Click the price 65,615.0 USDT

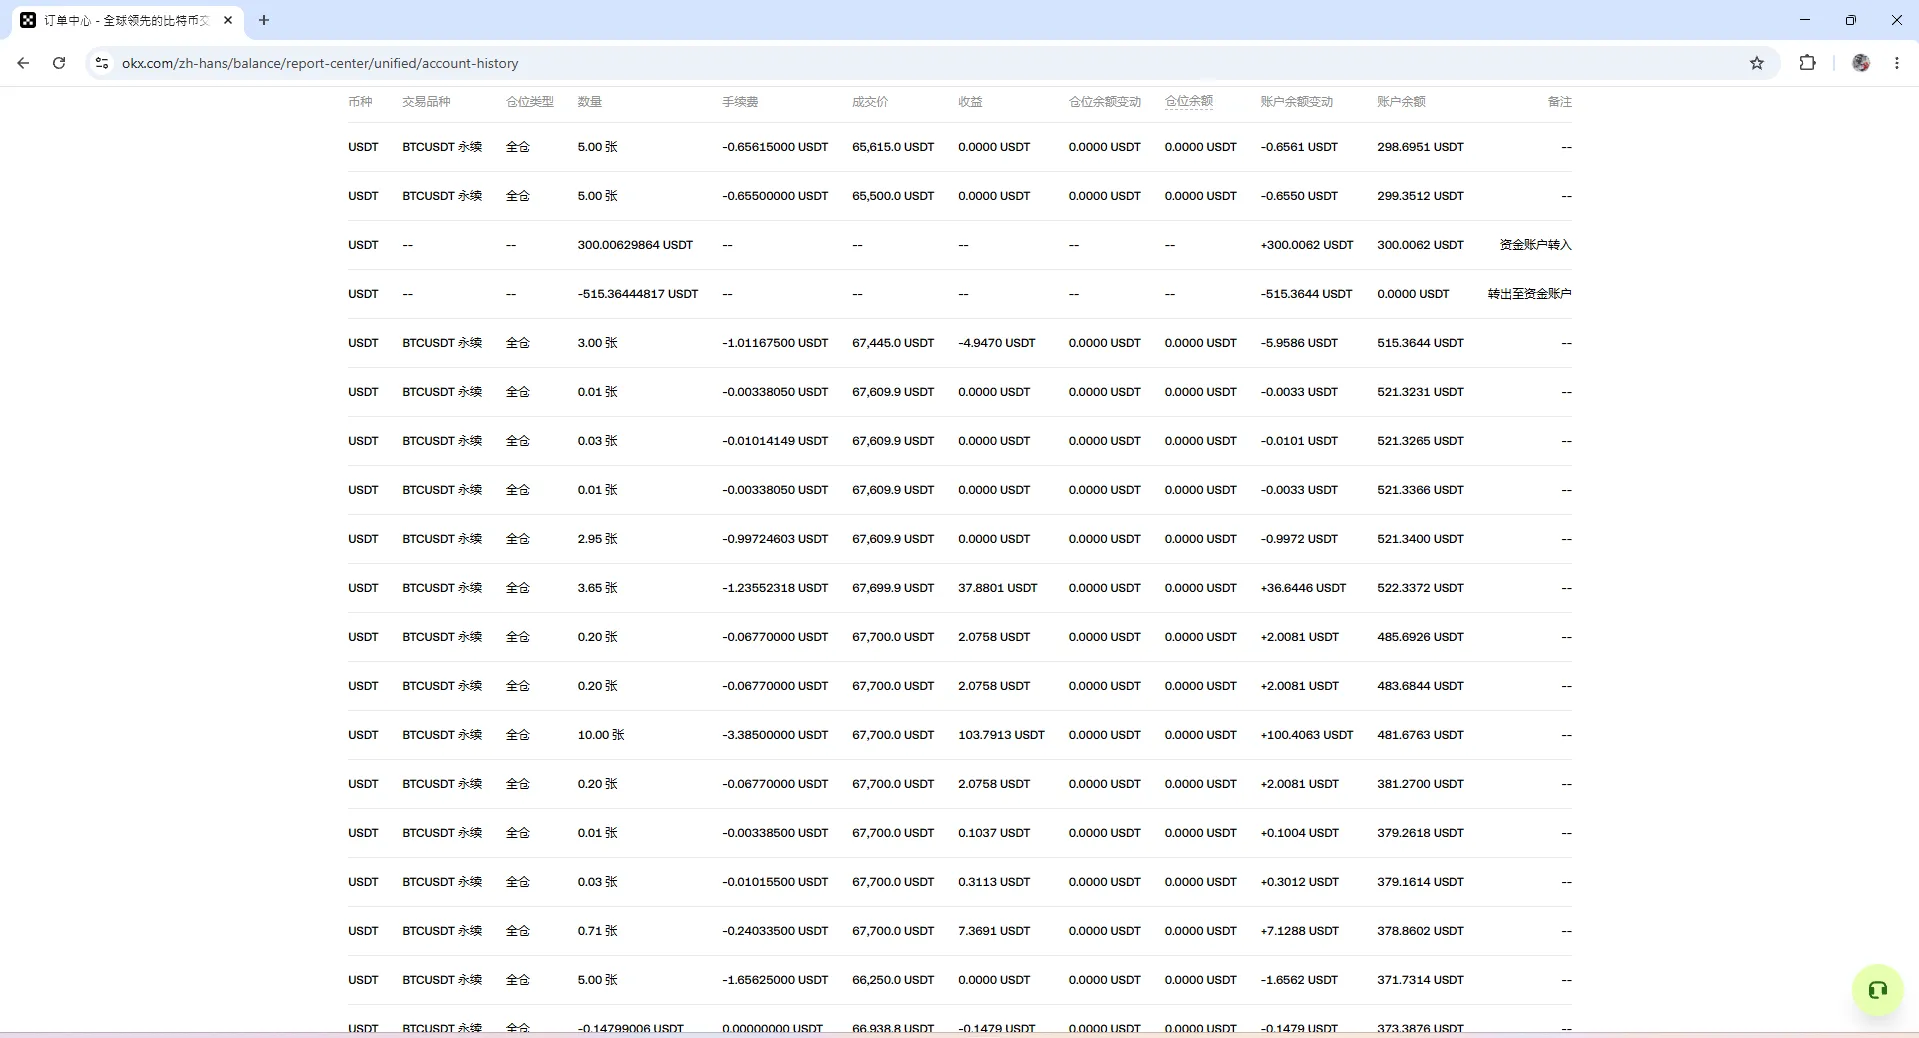click(893, 147)
